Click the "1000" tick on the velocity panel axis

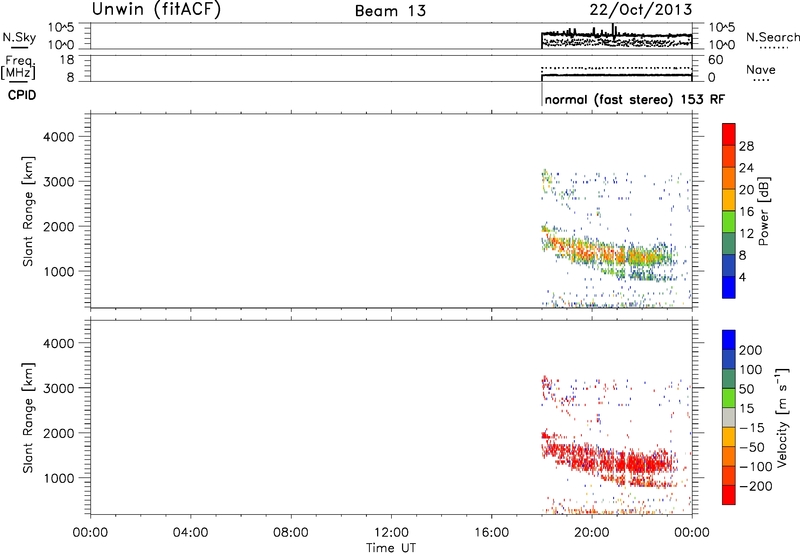point(58,478)
